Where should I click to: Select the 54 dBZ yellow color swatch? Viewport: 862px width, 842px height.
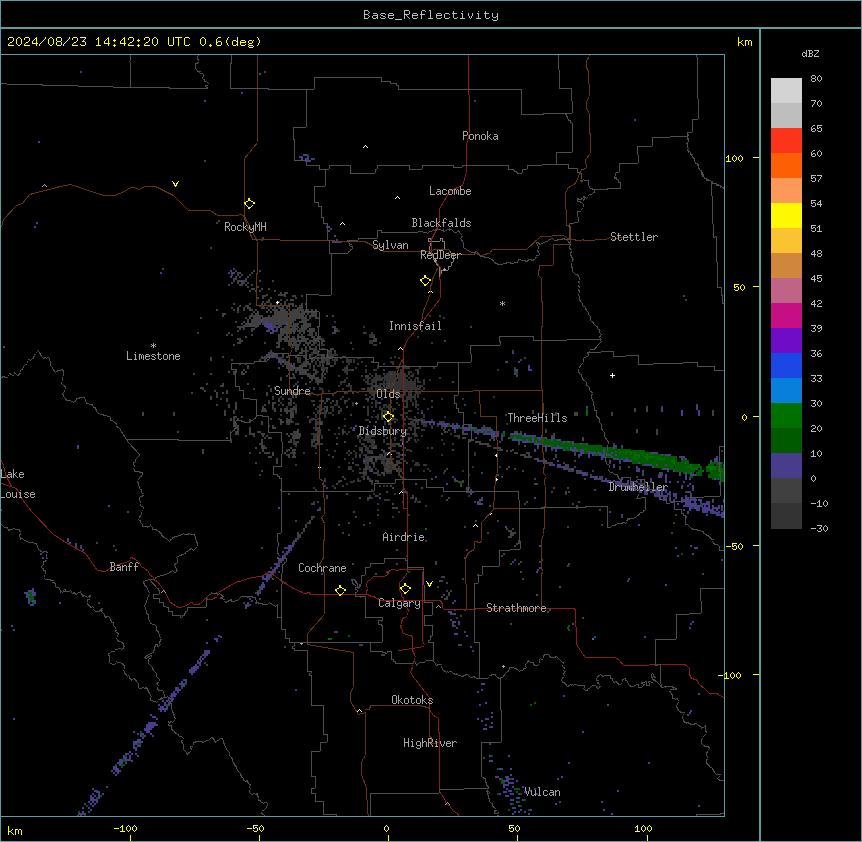click(x=786, y=215)
